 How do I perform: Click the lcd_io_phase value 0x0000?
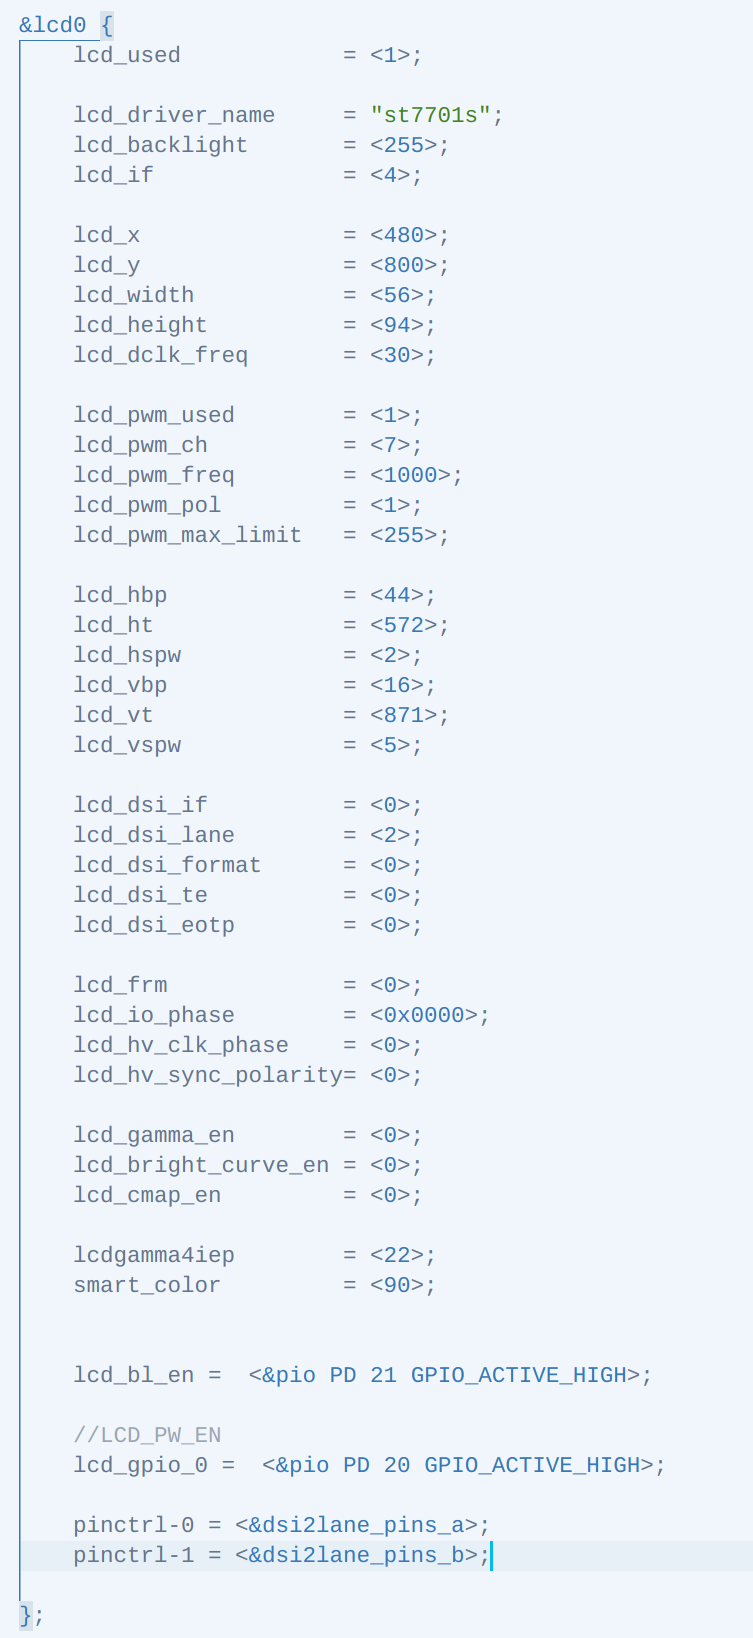tap(424, 1015)
